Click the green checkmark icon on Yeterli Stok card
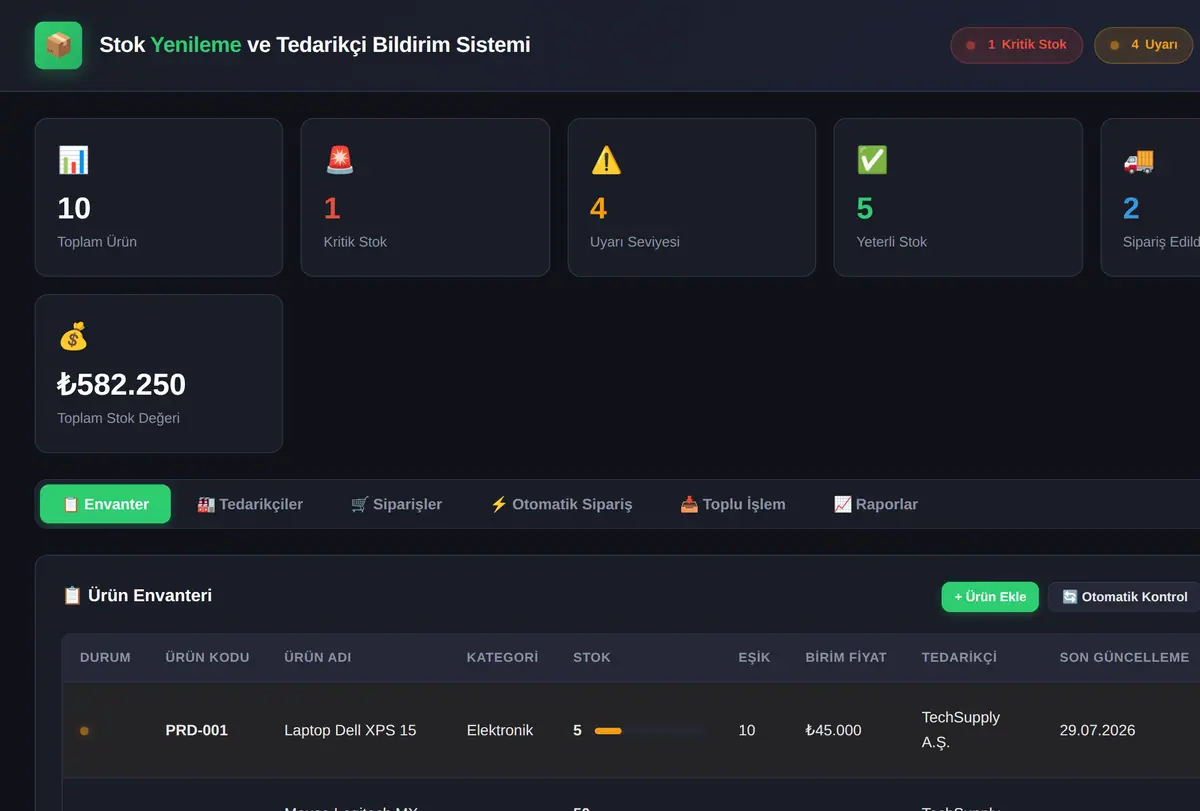The image size is (1200, 811). click(872, 160)
